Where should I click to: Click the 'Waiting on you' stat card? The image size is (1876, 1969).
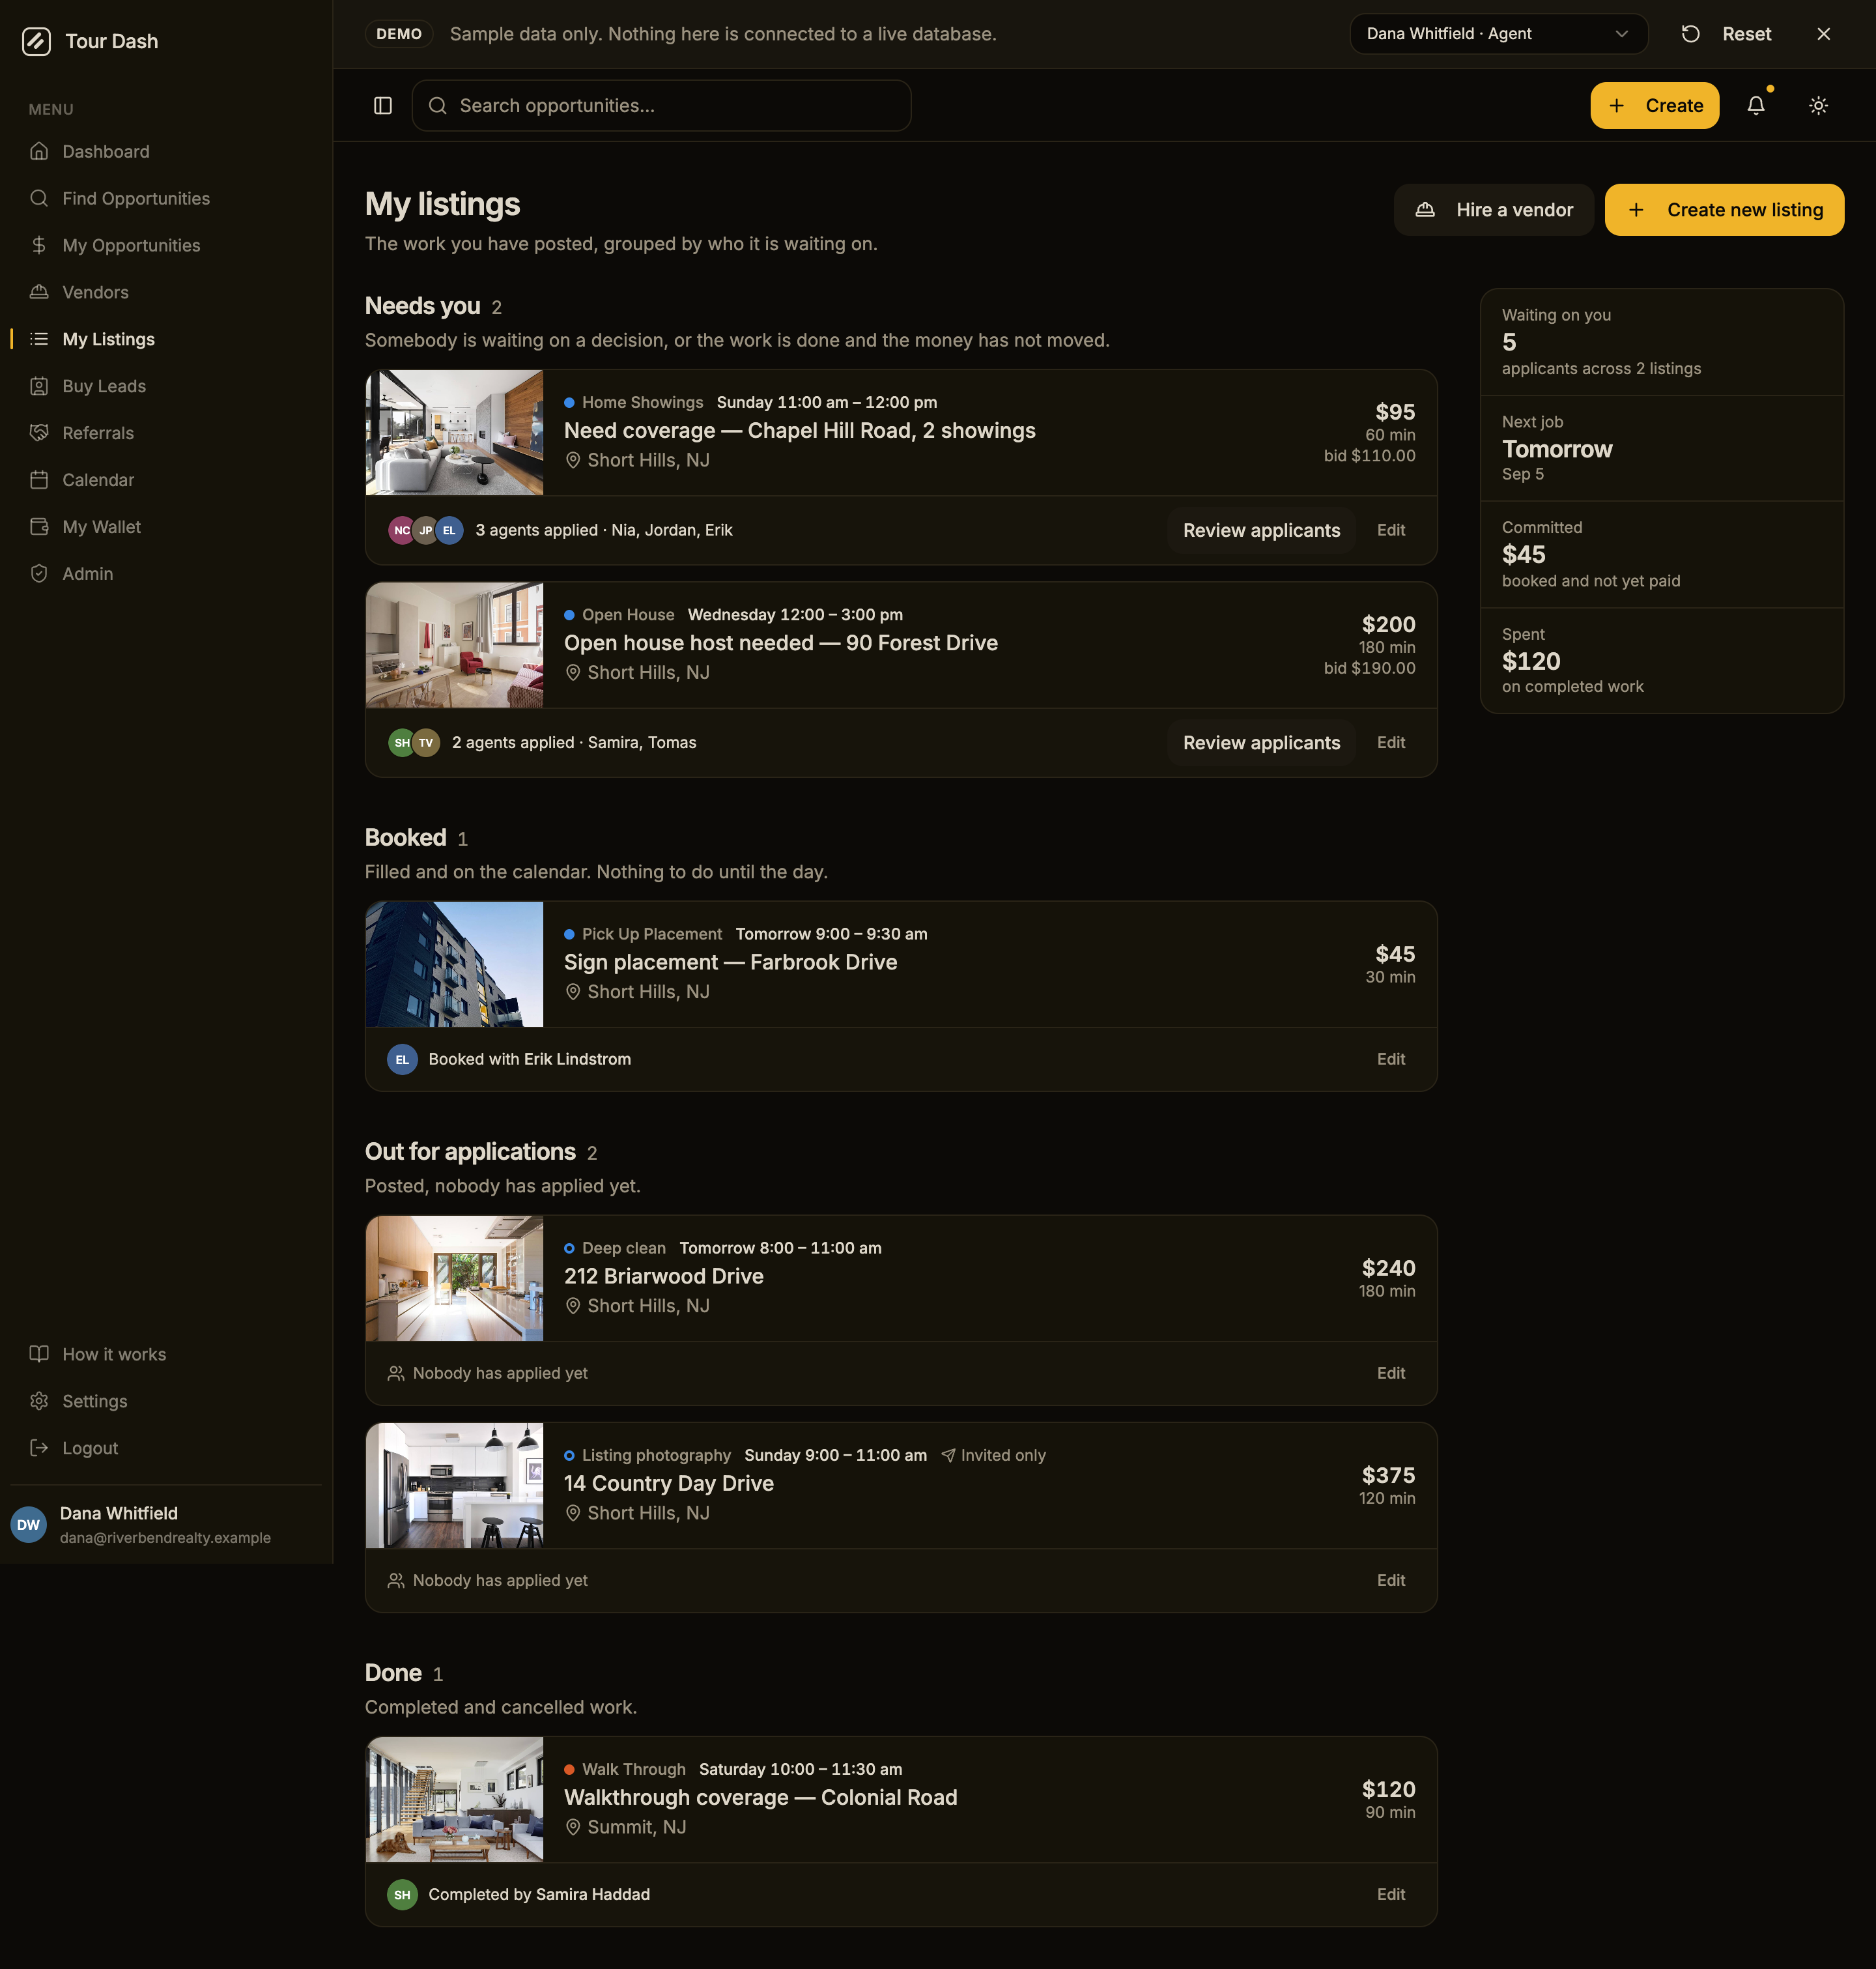click(x=1661, y=342)
